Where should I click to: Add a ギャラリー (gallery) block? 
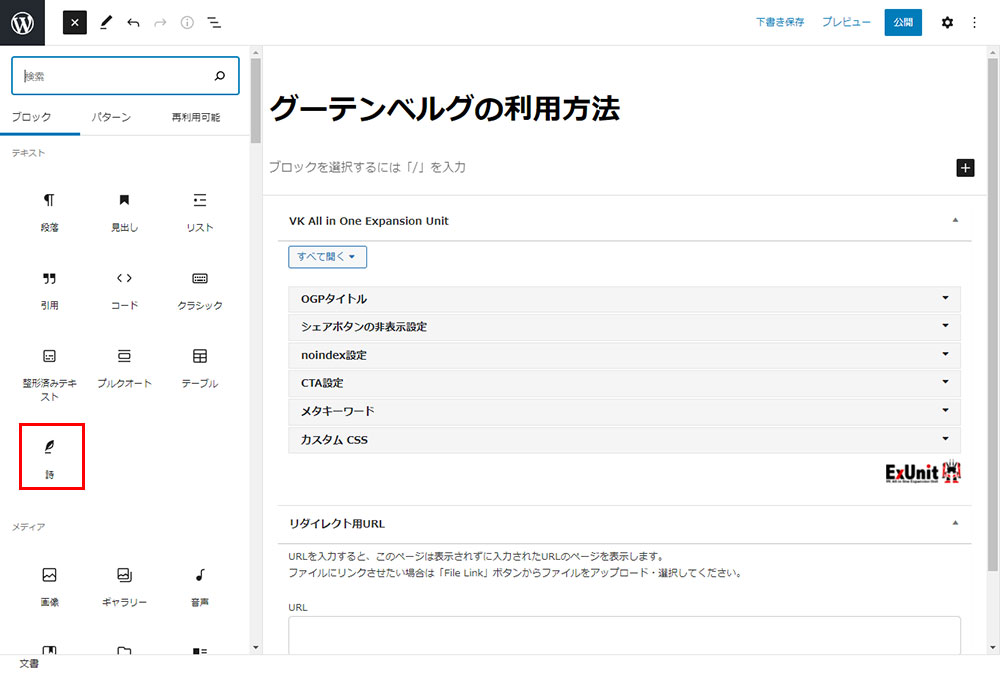[x=124, y=586]
